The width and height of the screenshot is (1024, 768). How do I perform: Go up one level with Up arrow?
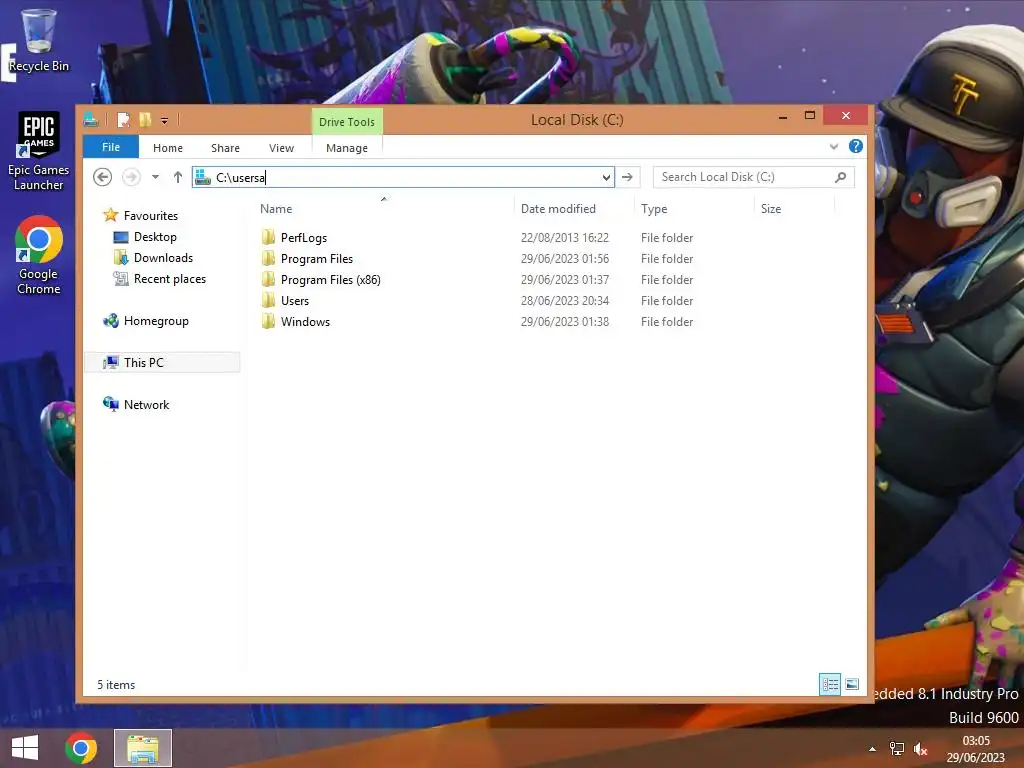[178, 177]
